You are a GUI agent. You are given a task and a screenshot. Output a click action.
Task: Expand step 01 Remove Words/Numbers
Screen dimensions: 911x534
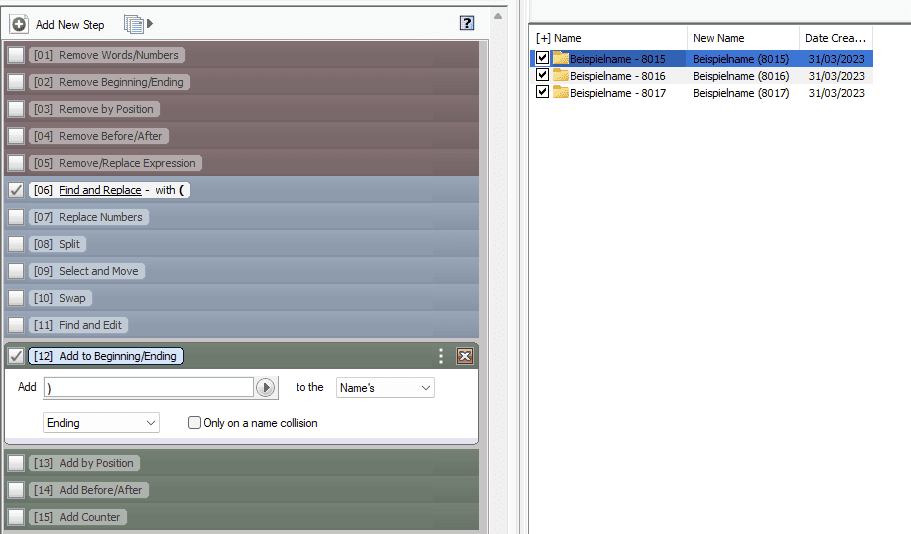(x=107, y=55)
